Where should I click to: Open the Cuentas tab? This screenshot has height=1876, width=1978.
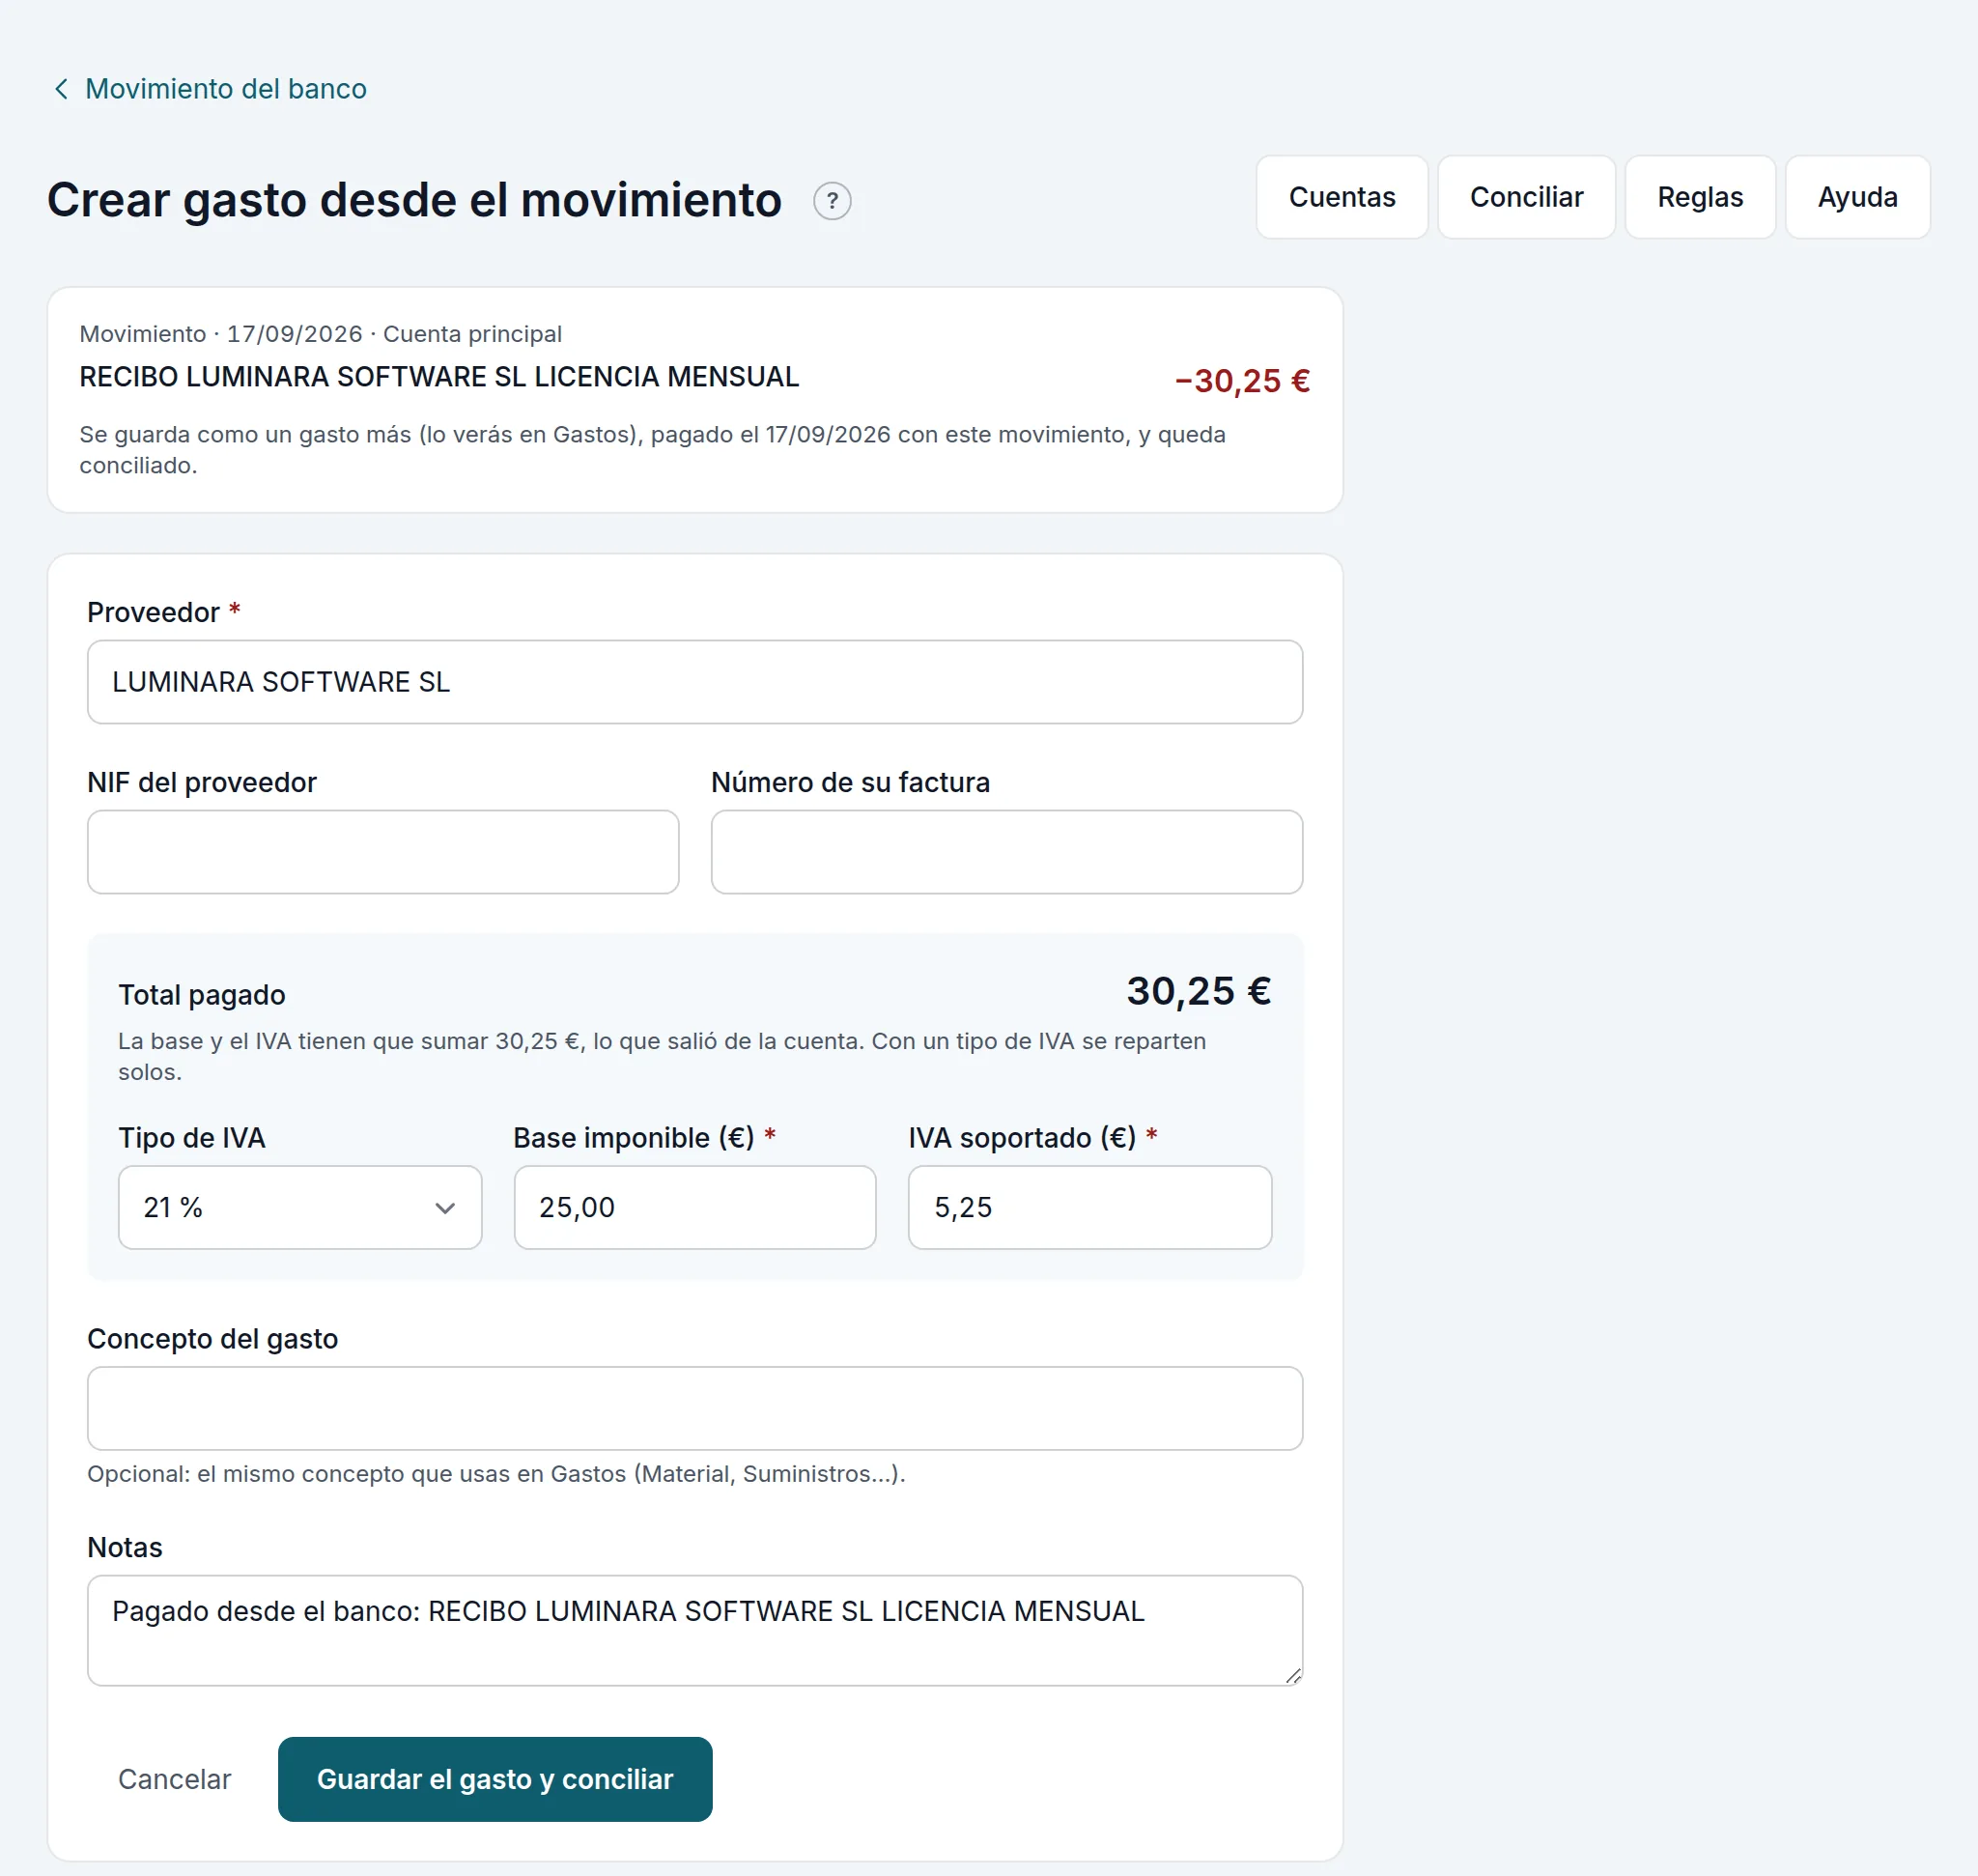1341,197
